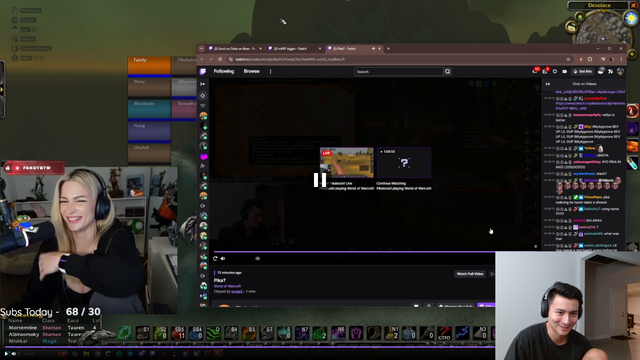
Task: Open the World of Warcraft category link
Action: 227,286
